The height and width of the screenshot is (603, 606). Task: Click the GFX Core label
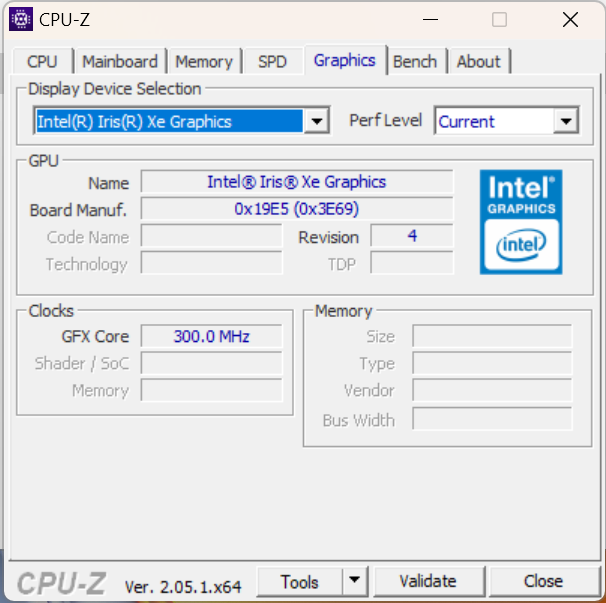95,336
